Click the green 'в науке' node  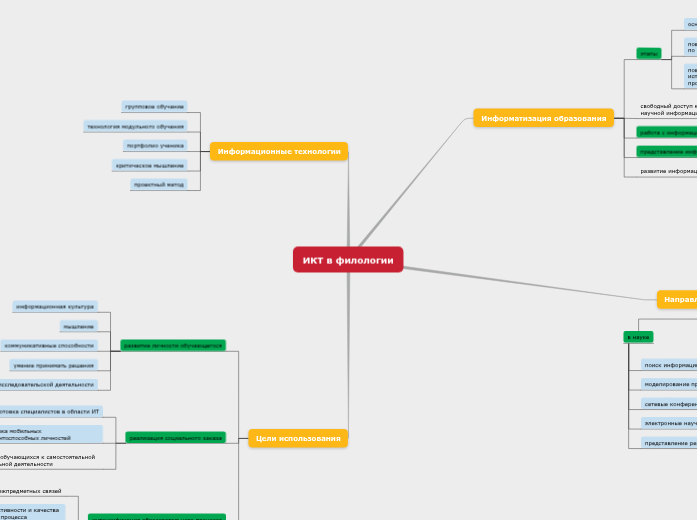click(x=638, y=338)
